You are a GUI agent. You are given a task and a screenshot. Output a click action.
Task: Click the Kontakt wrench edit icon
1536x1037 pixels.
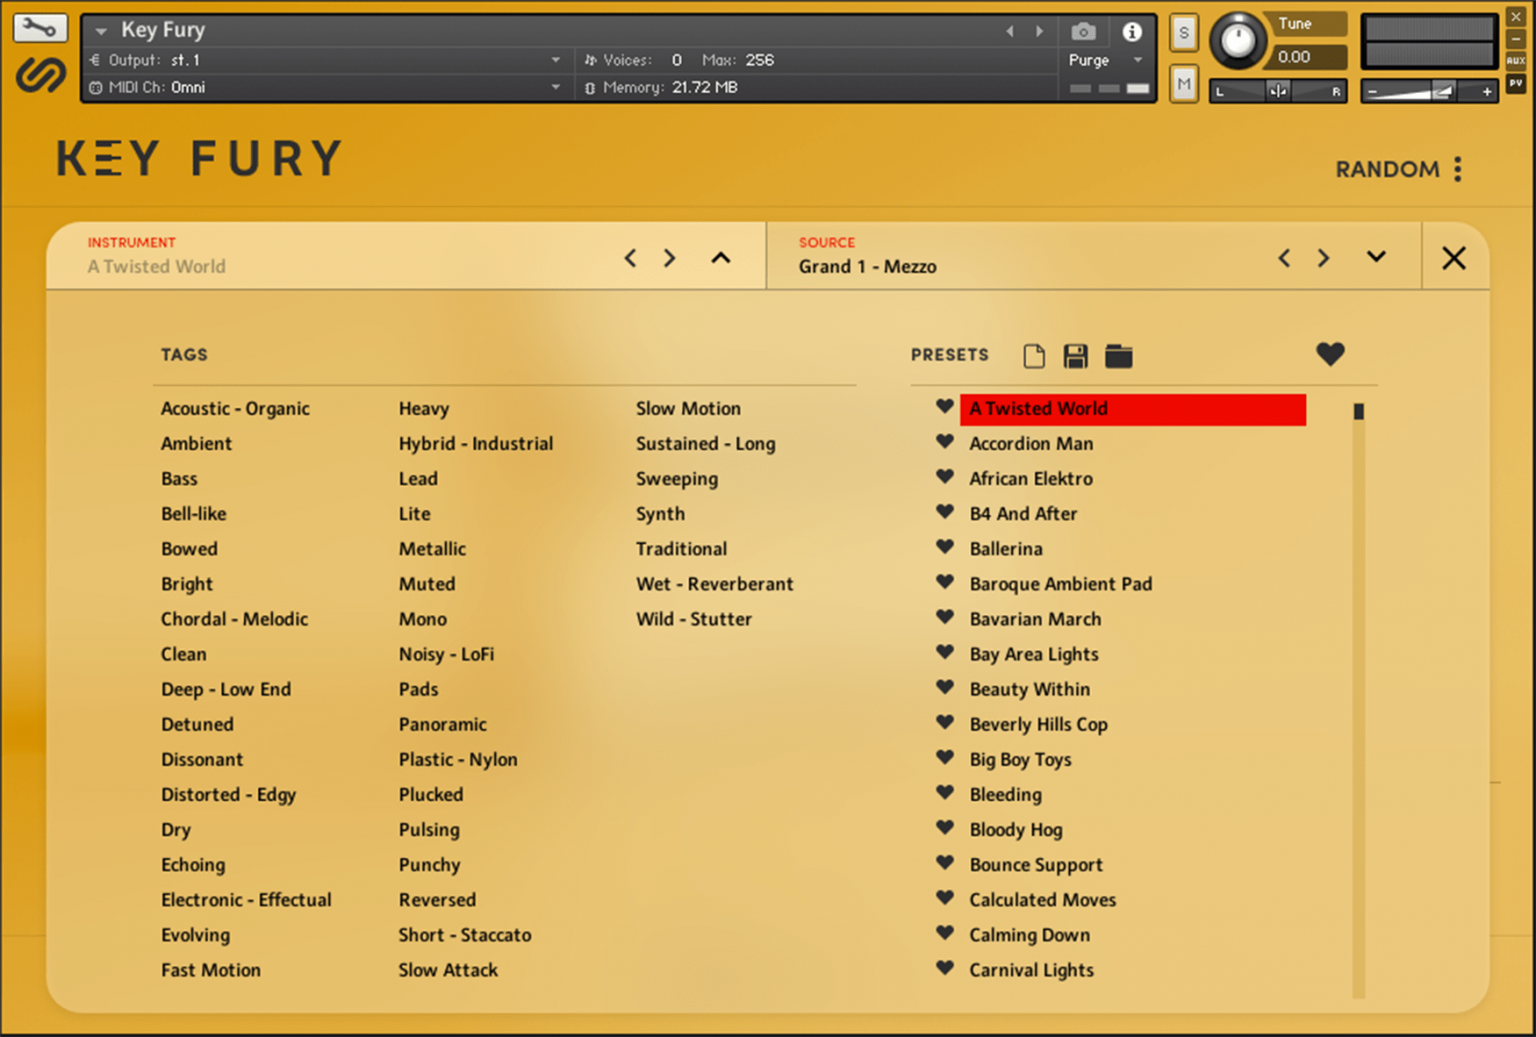pos(40,28)
